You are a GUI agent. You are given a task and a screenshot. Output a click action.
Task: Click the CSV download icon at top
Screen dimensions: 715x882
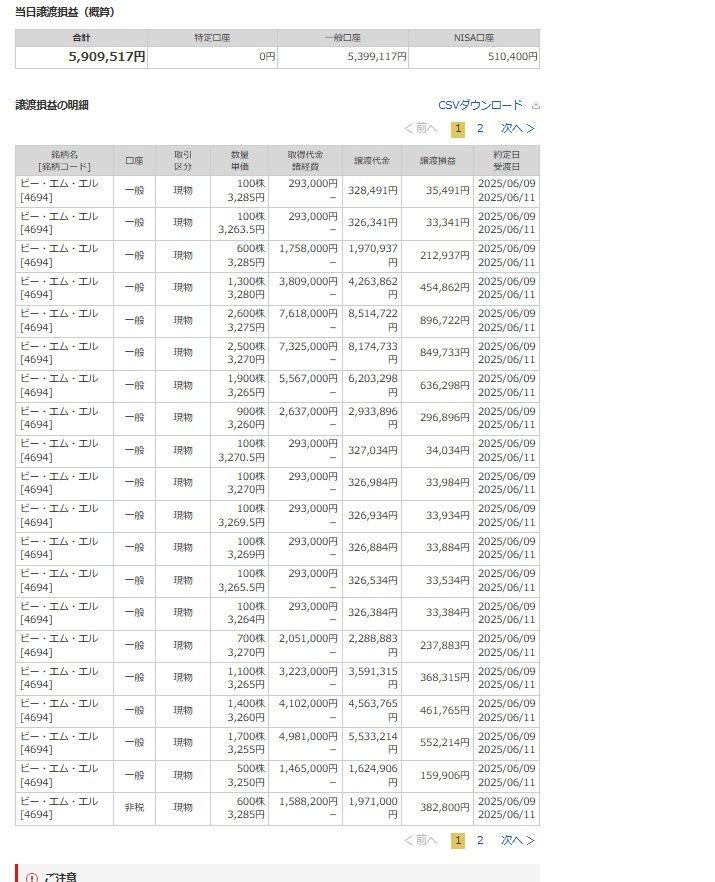tap(536, 105)
